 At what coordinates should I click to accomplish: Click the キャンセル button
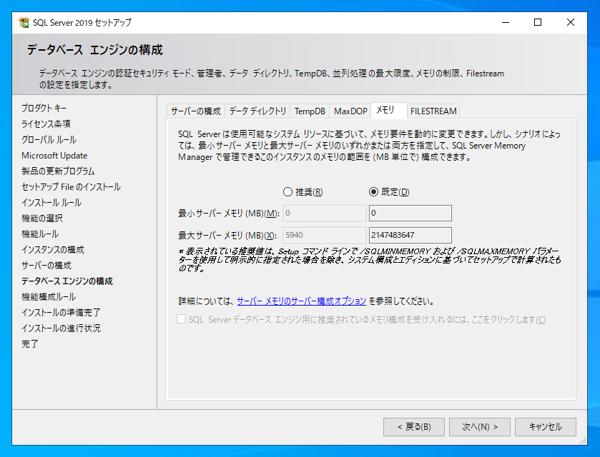pos(545,427)
